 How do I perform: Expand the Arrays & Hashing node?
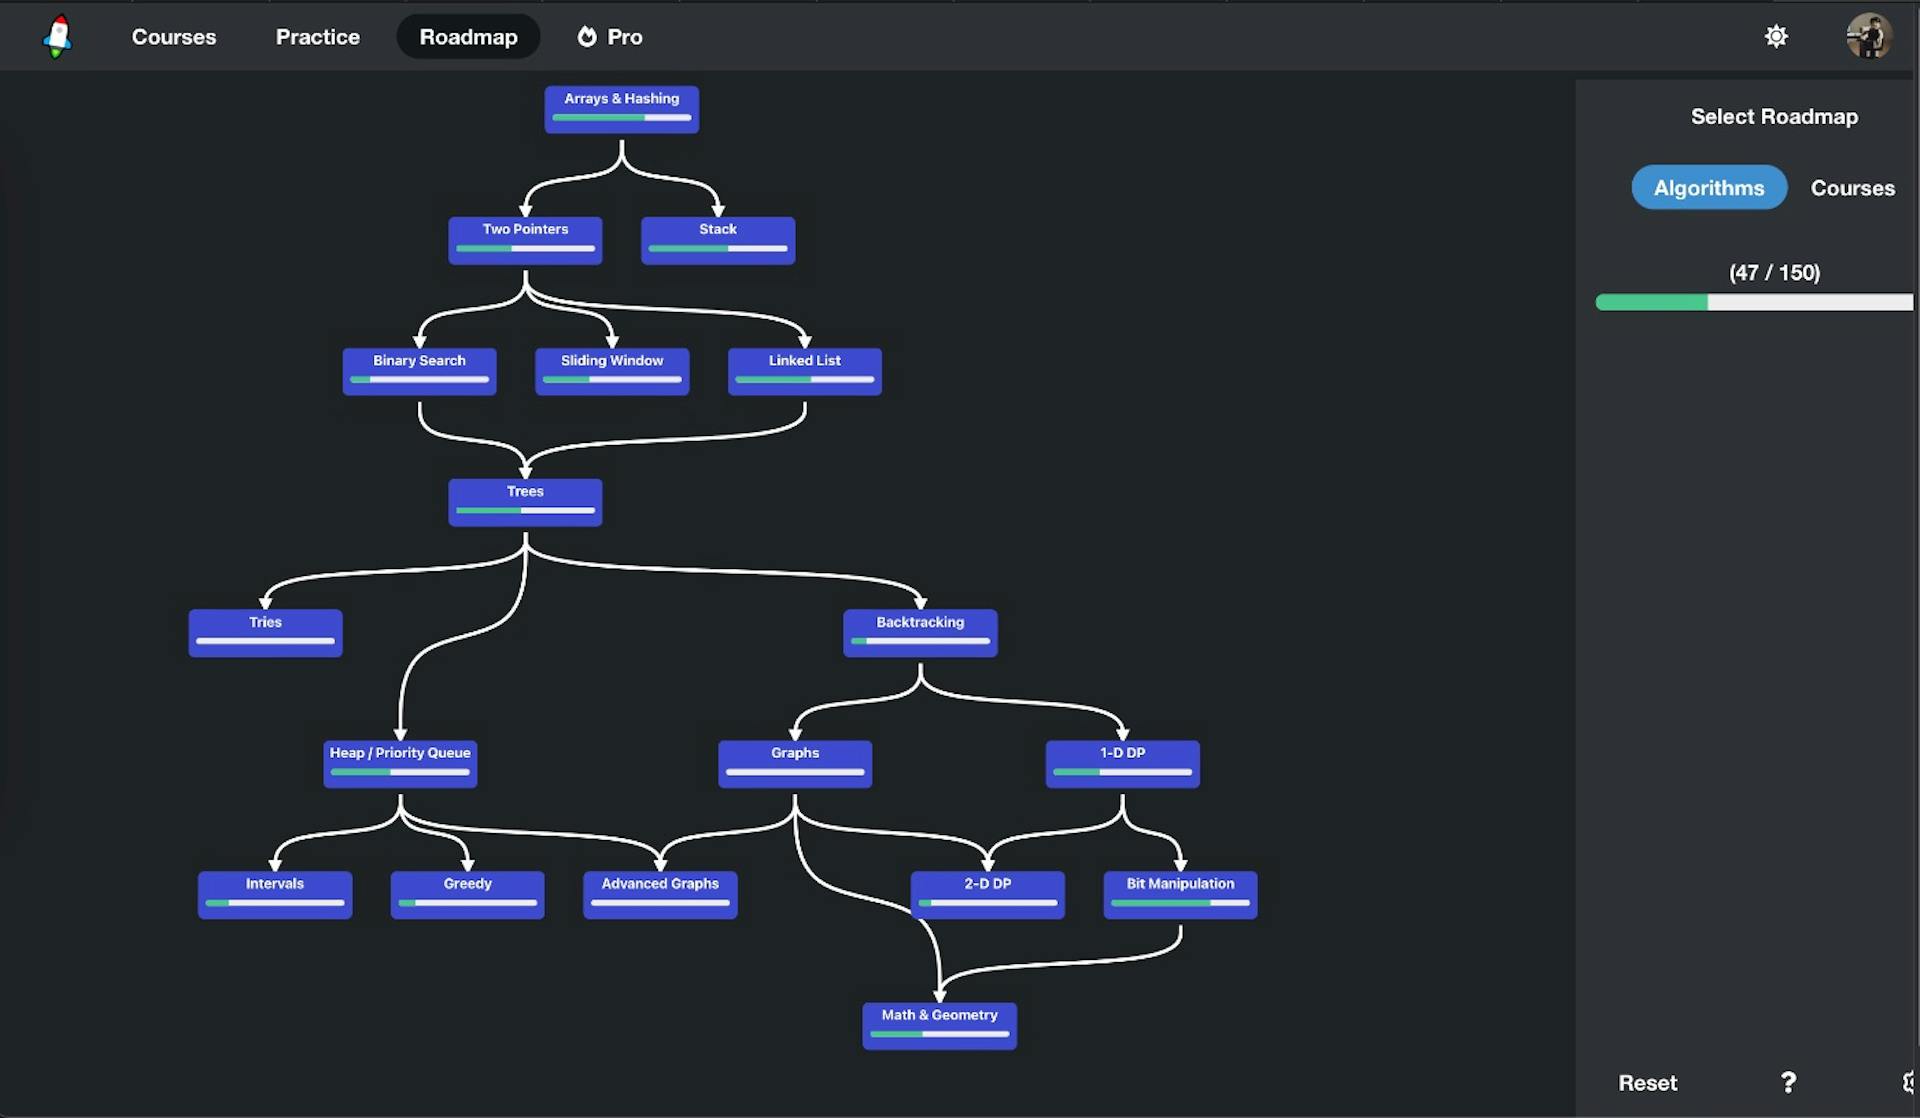[x=621, y=108]
